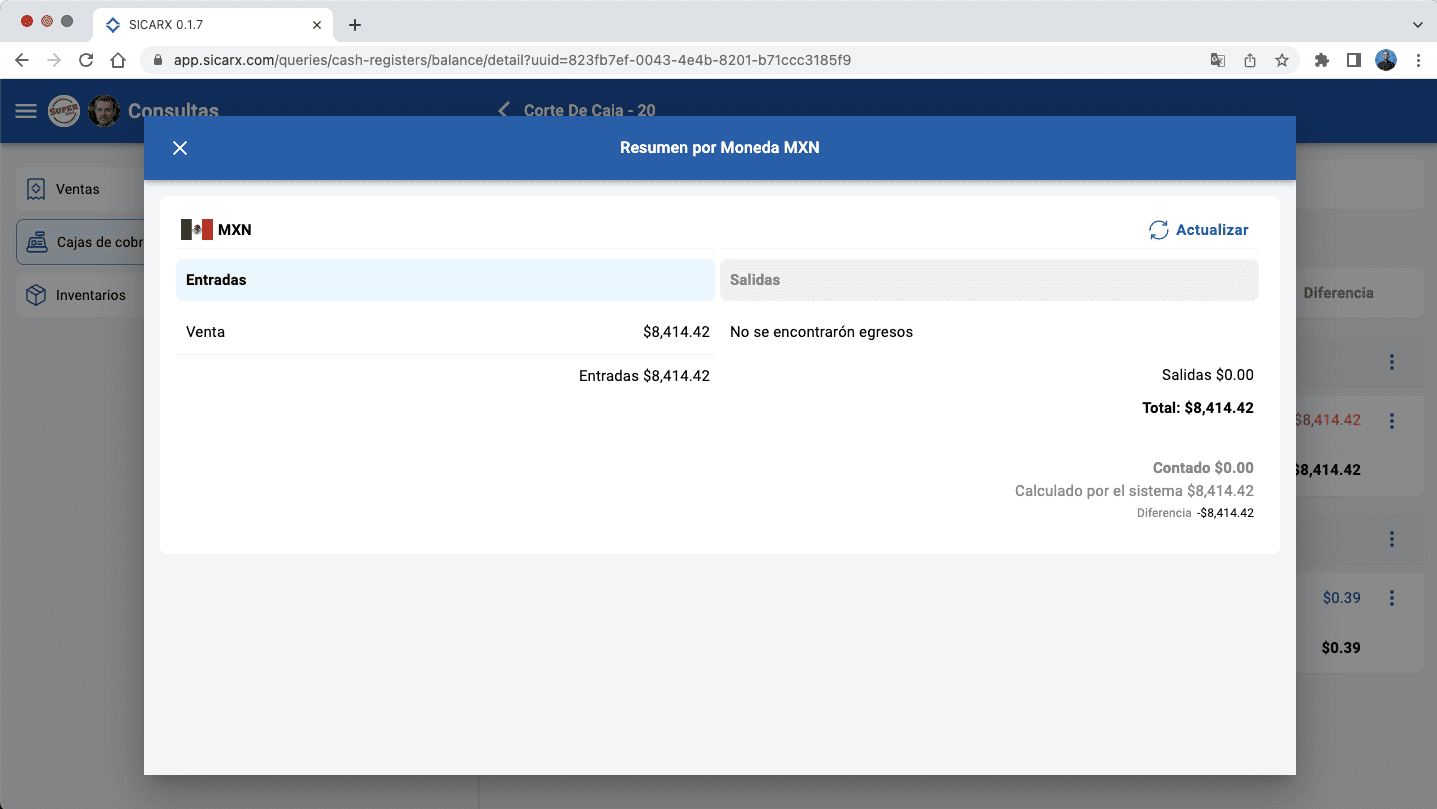Go back from Corte De Caja
Image resolution: width=1437 pixels, height=809 pixels.
point(504,110)
